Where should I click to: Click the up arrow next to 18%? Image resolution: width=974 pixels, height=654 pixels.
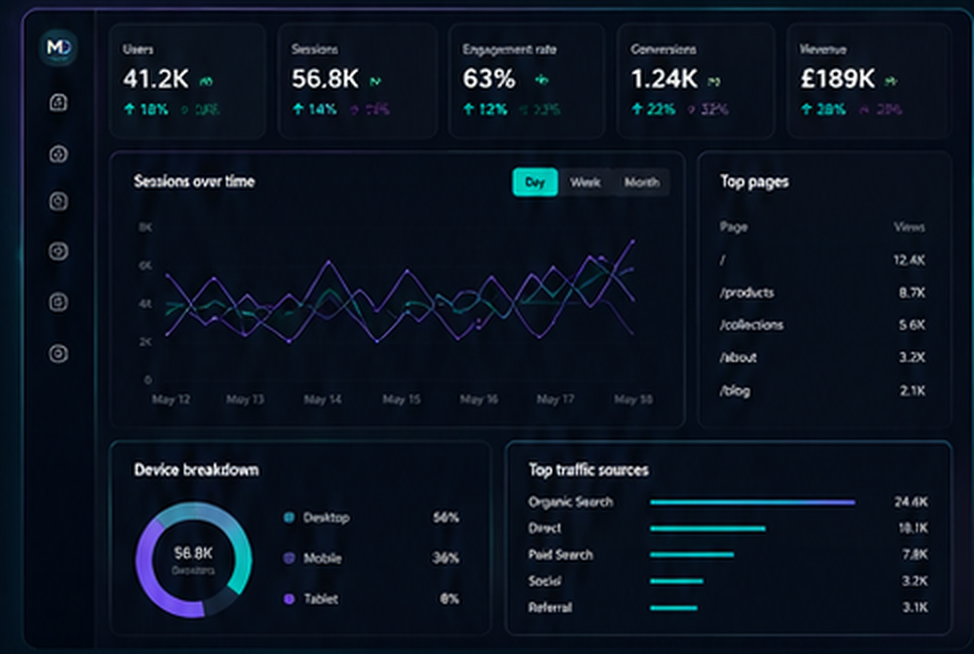click(x=129, y=109)
